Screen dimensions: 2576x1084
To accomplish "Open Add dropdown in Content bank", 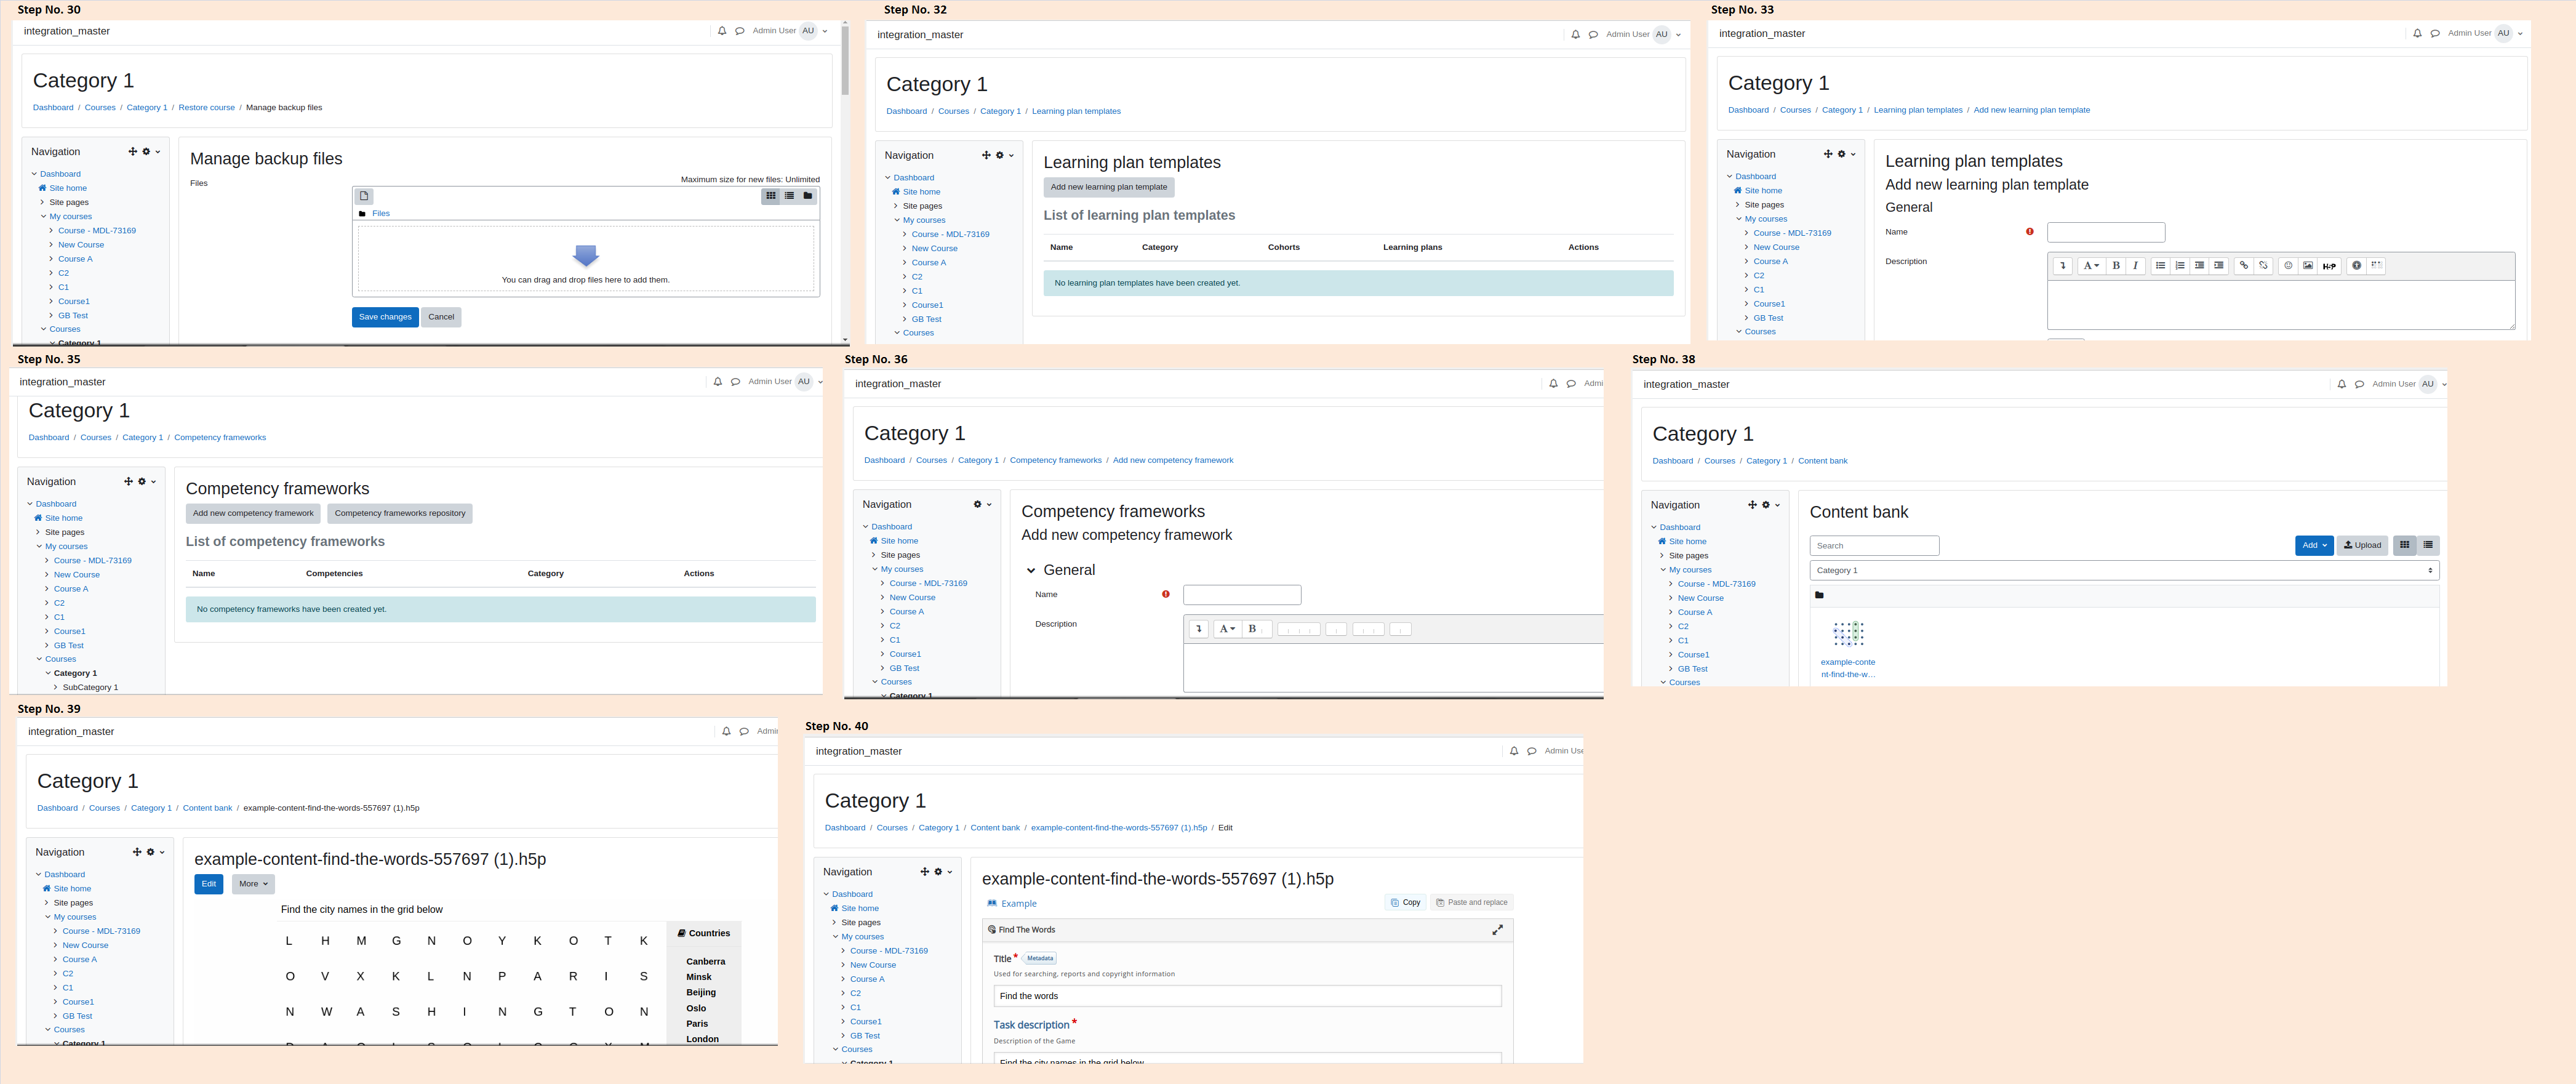I will 2314,545.
